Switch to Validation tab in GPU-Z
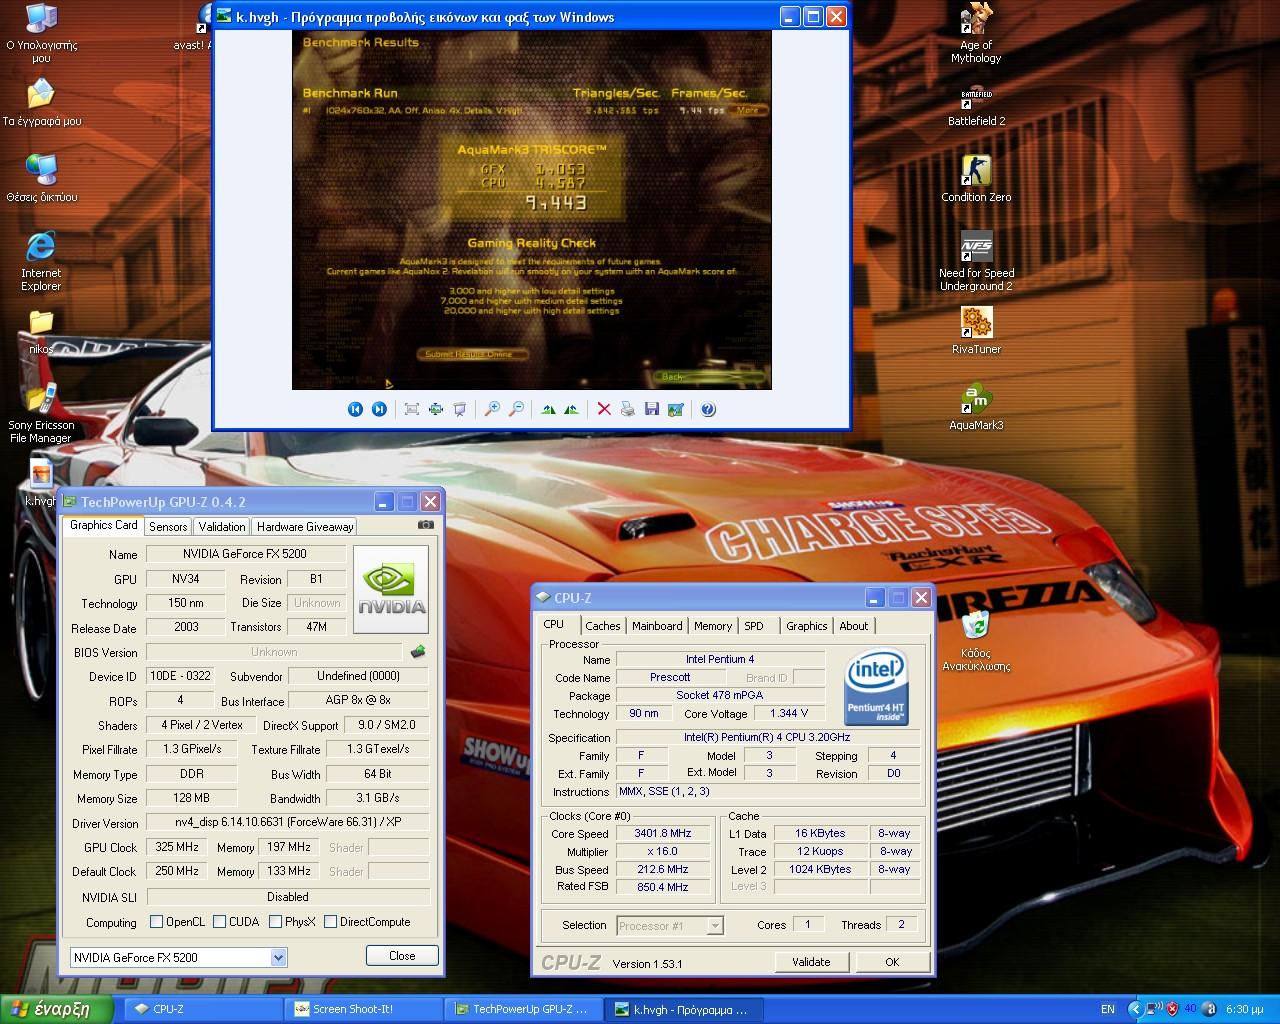 [221, 527]
